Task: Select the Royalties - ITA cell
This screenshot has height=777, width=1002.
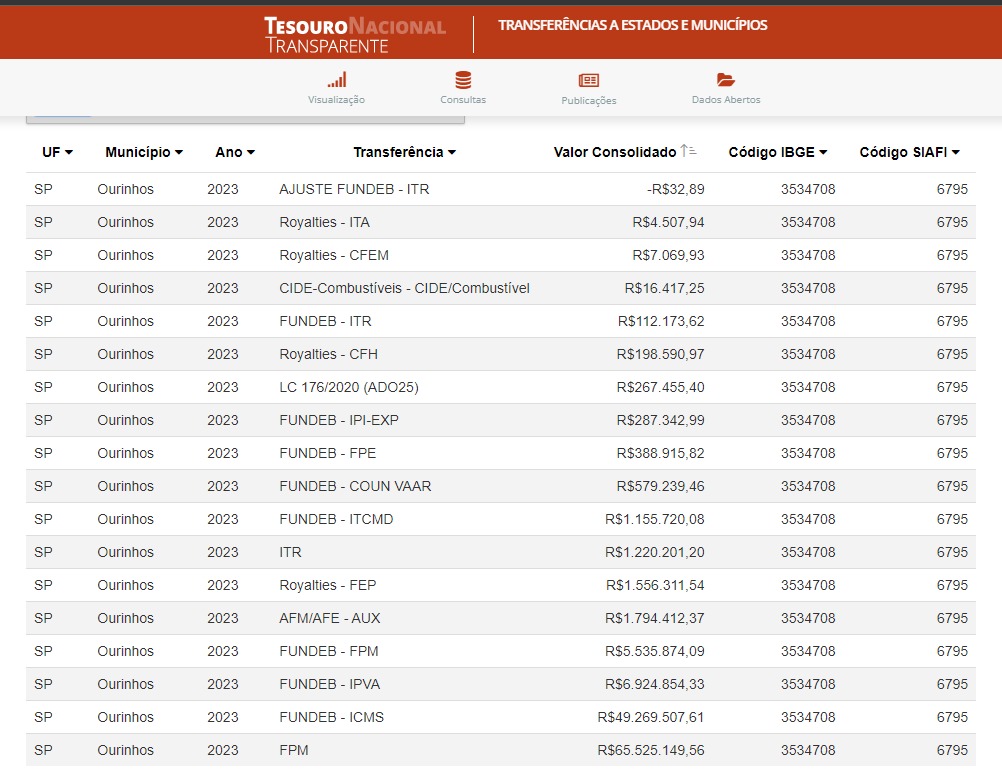Action: point(325,222)
